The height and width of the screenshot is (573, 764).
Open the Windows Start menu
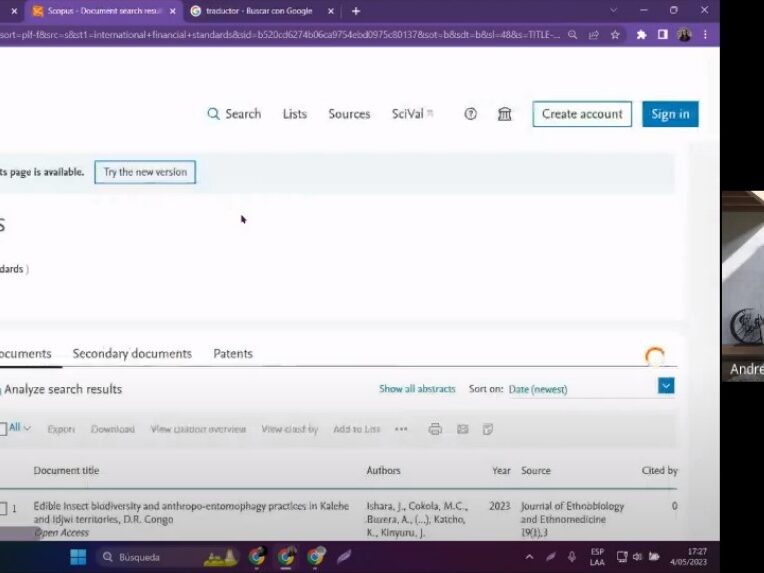(x=78, y=556)
